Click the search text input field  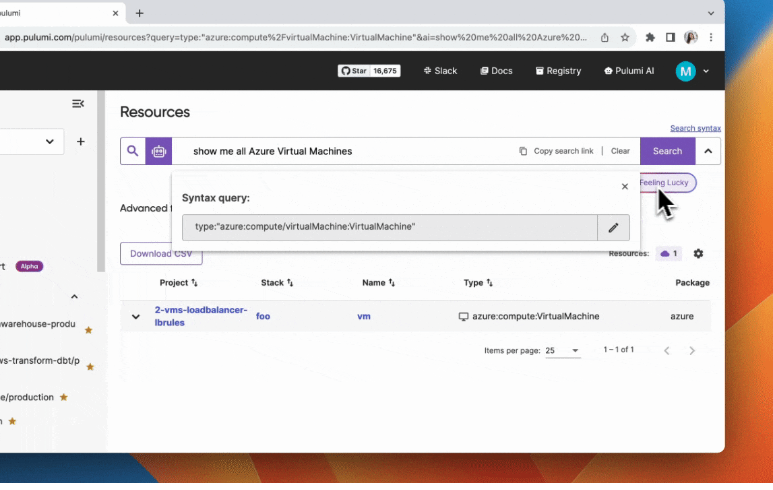tap(345, 151)
